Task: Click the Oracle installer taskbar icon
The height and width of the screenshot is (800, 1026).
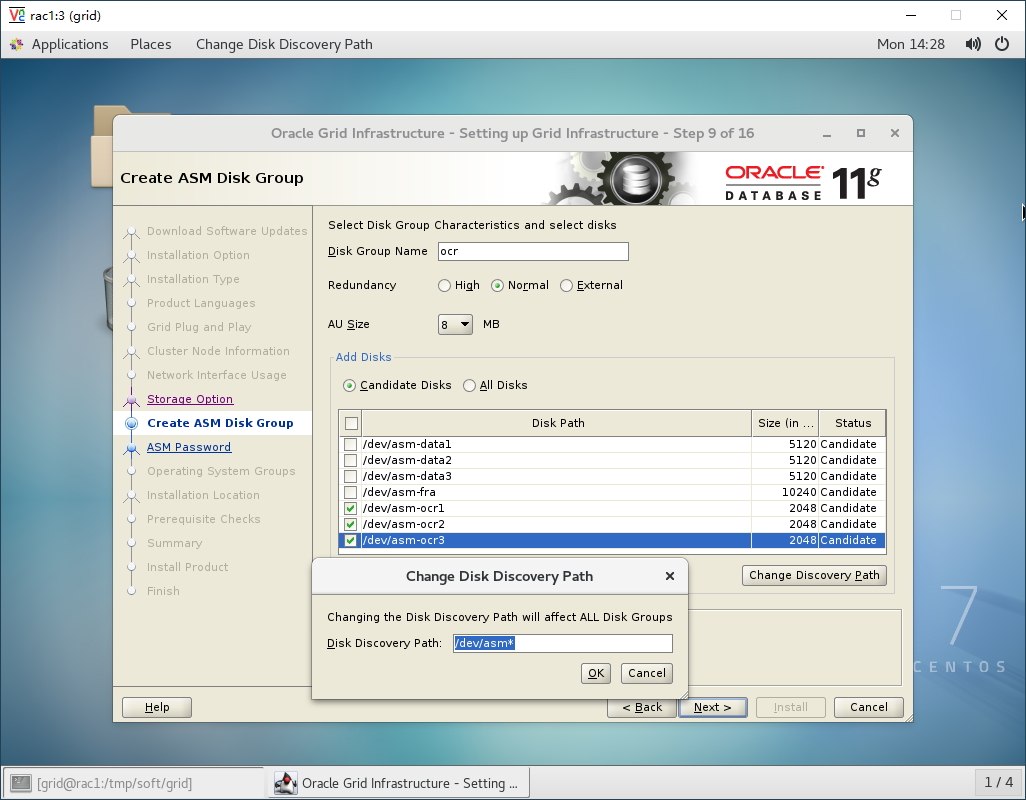Action: tap(285, 783)
